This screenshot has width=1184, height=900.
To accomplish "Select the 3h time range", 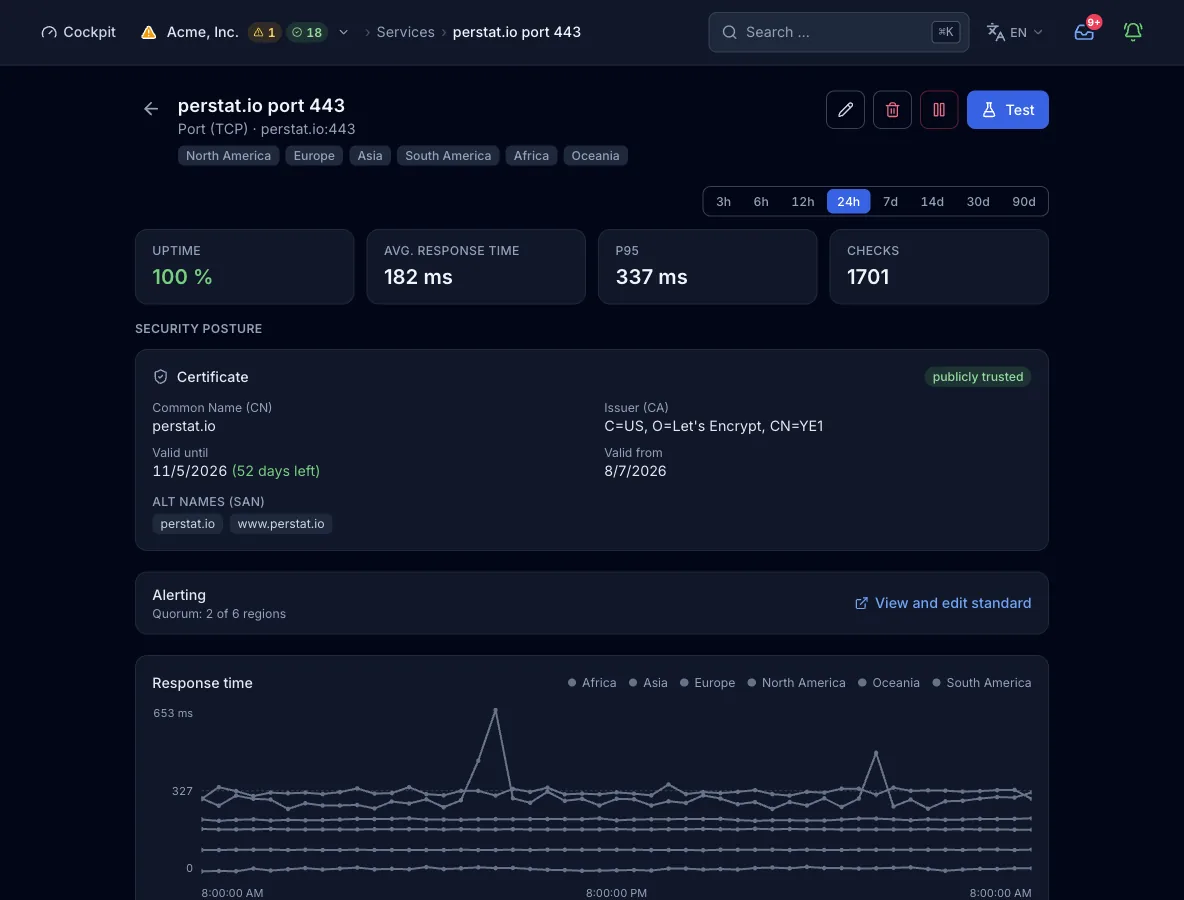I will point(723,202).
